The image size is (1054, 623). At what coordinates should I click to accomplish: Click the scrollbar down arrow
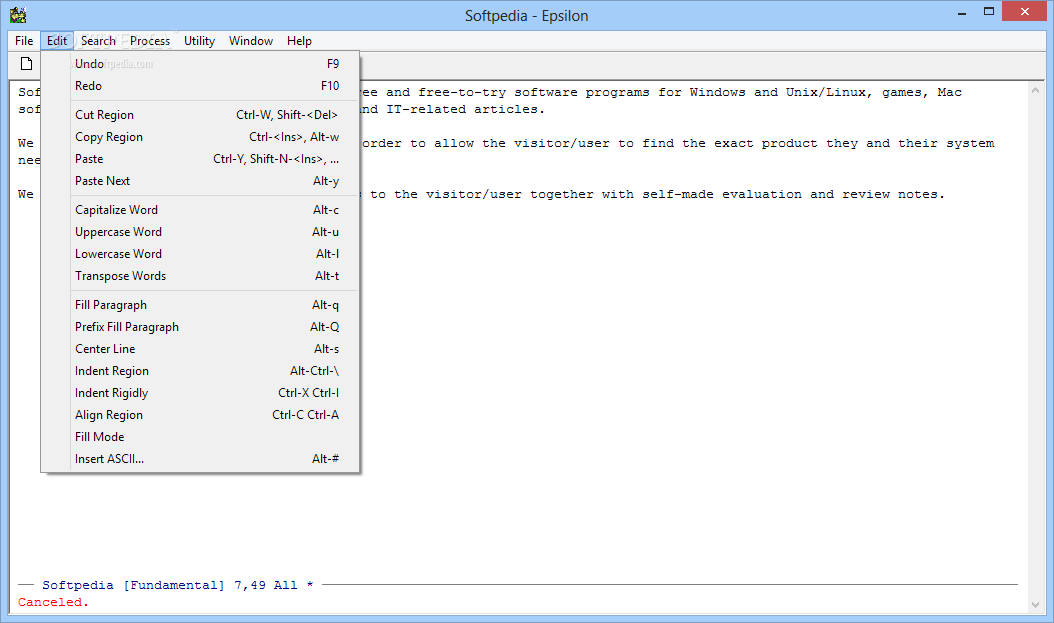1035,605
